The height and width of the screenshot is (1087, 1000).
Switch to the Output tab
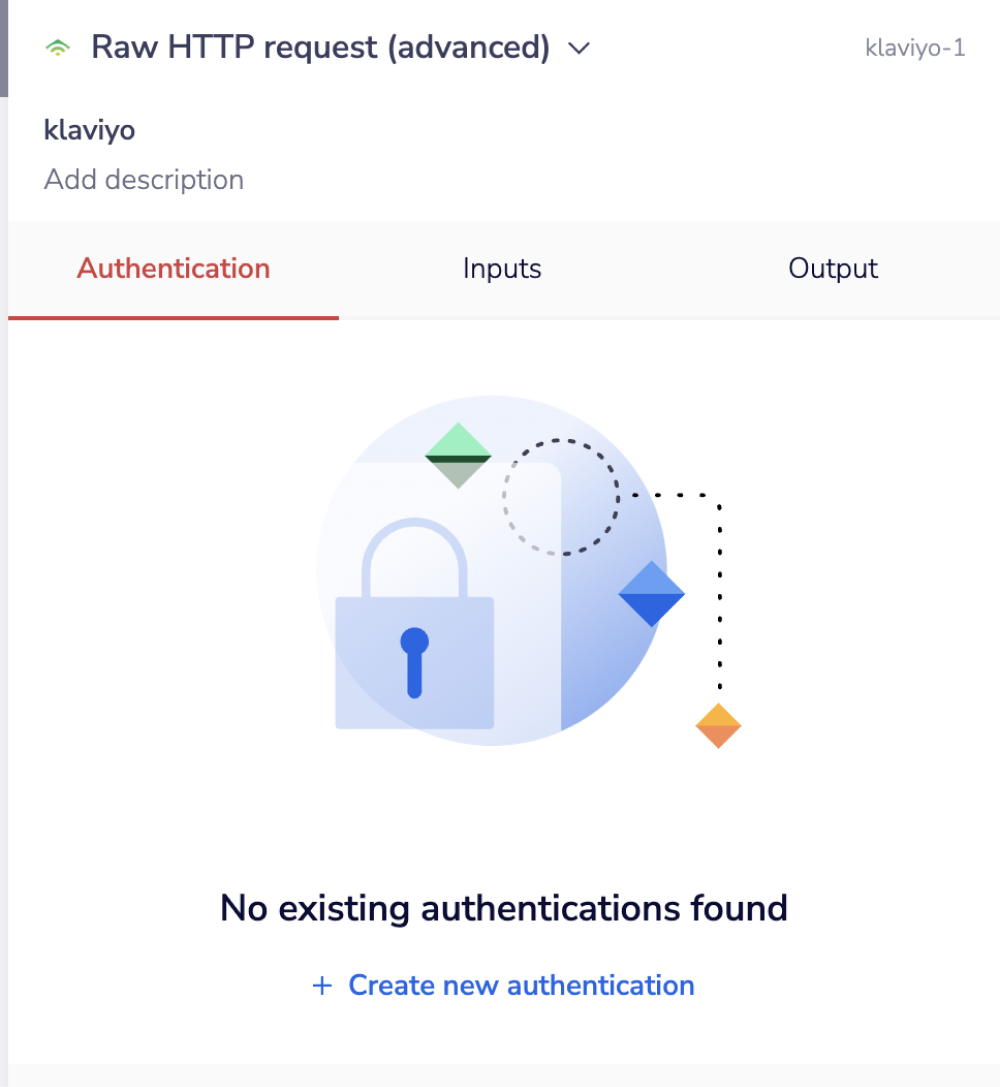833,268
